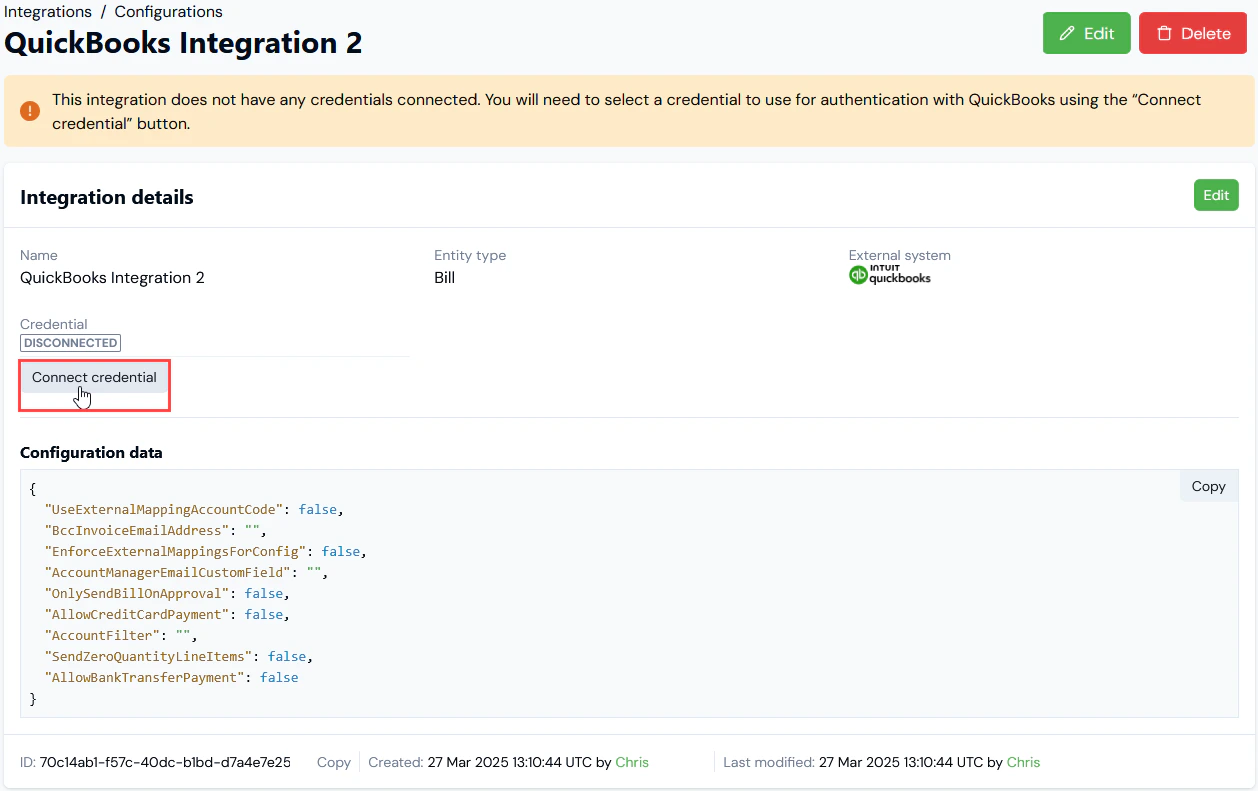Image resolution: width=1258 pixels, height=791 pixels.
Task: Click the trash icon in Delete button
Action: coord(1164,33)
